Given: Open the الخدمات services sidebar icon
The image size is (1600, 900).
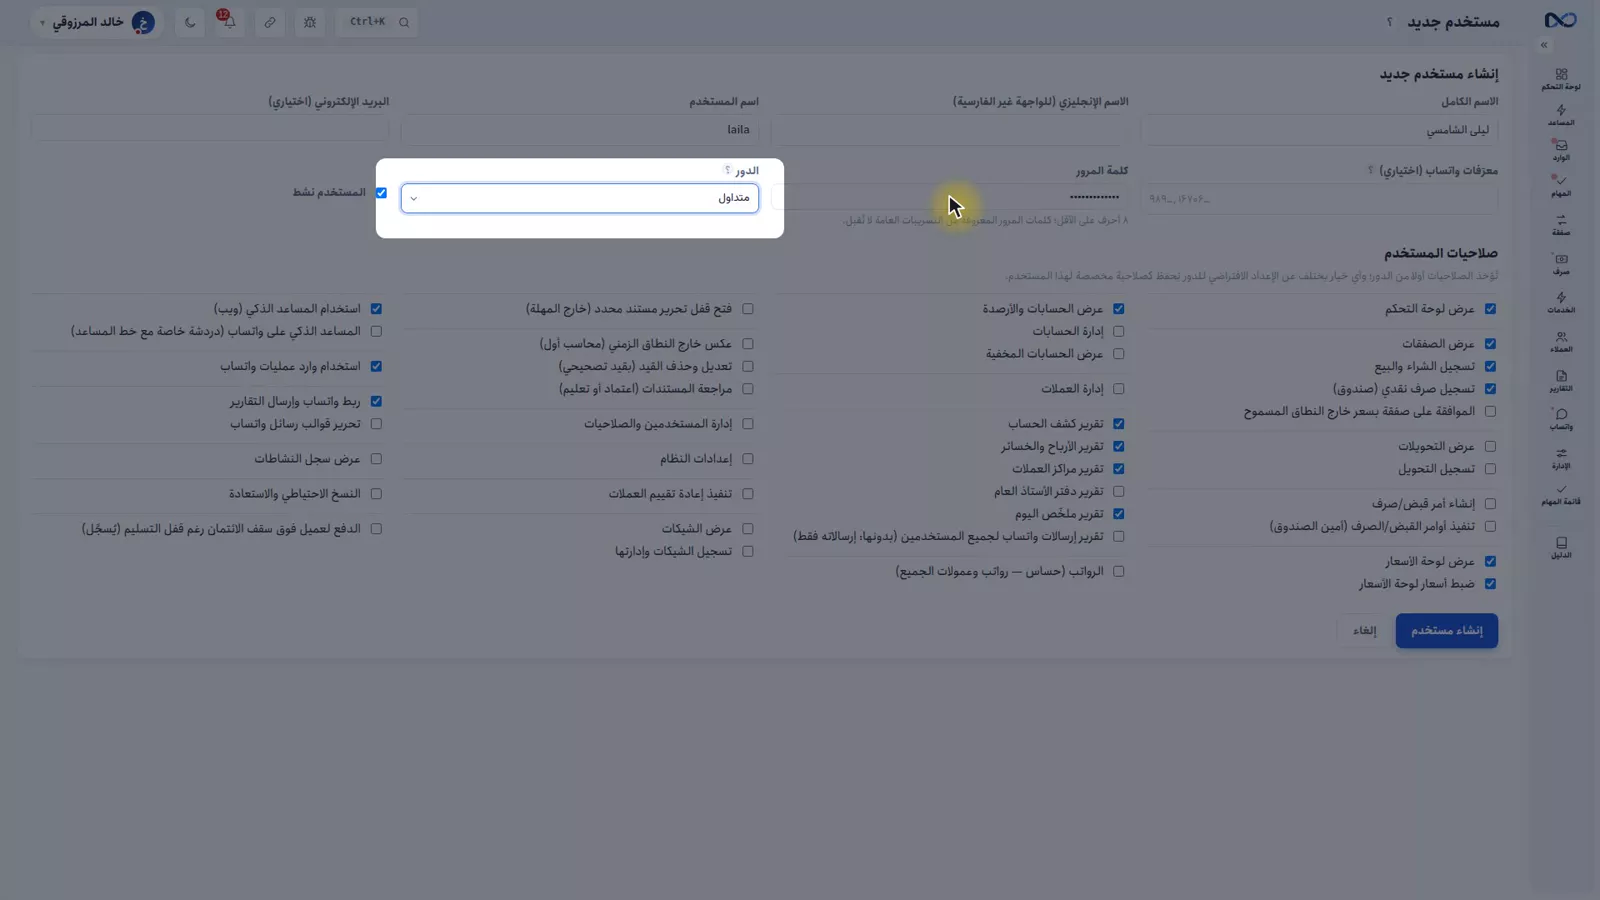Looking at the screenshot, I should 1561,302.
